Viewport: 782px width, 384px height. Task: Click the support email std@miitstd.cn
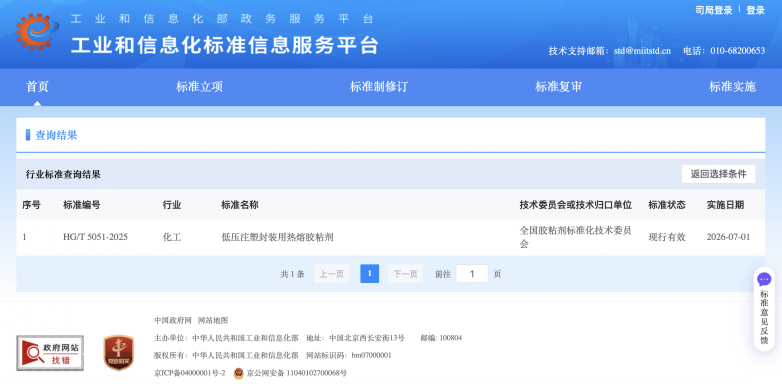point(642,51)
